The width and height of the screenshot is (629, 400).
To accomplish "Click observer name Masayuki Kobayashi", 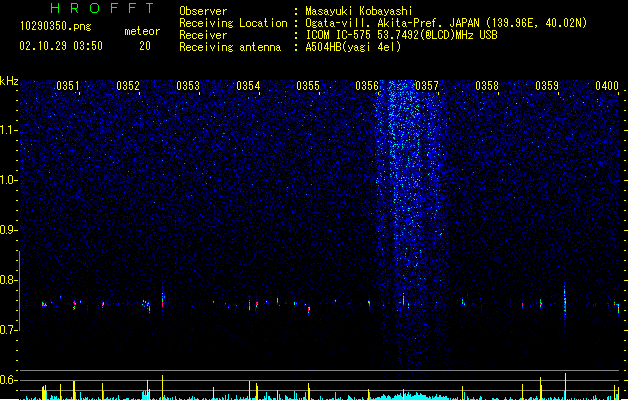I will coord(359,11).
